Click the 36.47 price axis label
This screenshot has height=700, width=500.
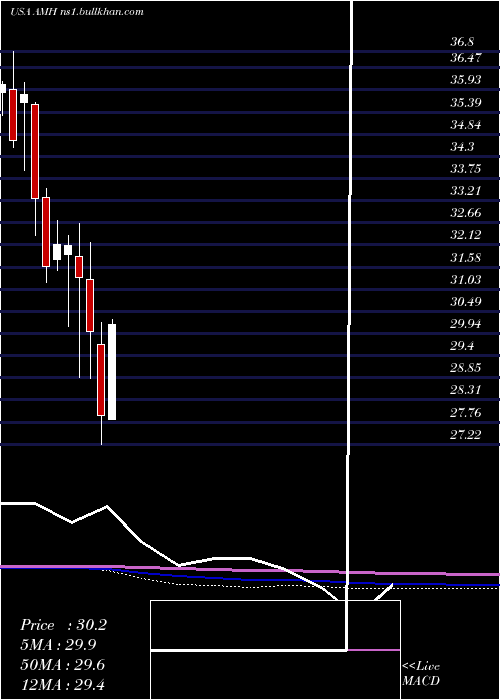(466, 58)
